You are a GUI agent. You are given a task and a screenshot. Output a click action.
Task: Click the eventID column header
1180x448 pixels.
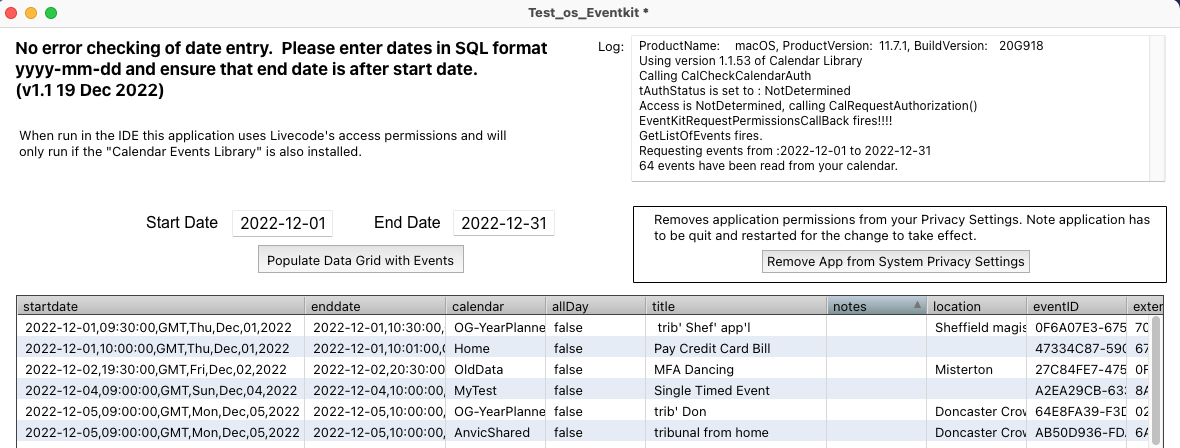(1075, 306)
